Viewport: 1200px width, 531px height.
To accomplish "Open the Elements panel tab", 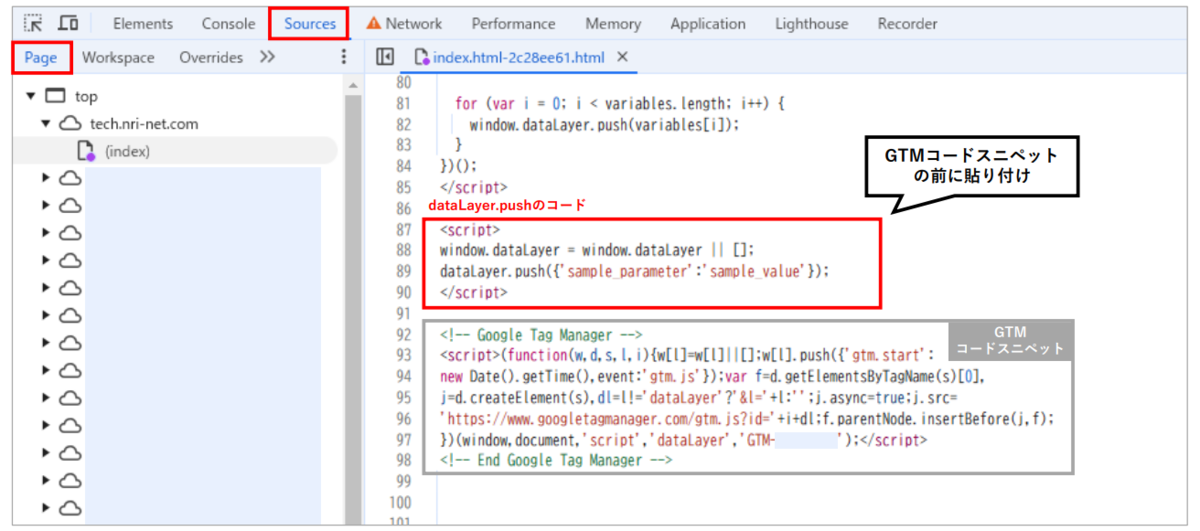I will 142,23.
